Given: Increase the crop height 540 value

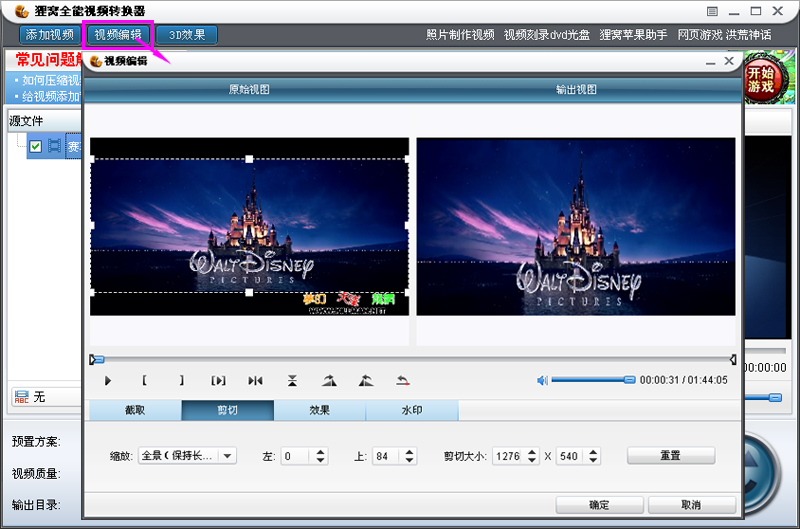Looking at the screenshot, I should point(593,452).
